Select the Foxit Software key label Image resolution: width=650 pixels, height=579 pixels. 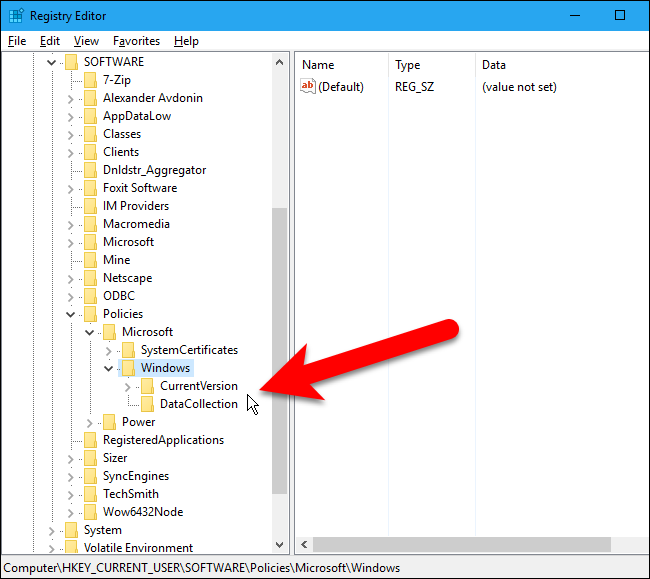pos(140,188)
